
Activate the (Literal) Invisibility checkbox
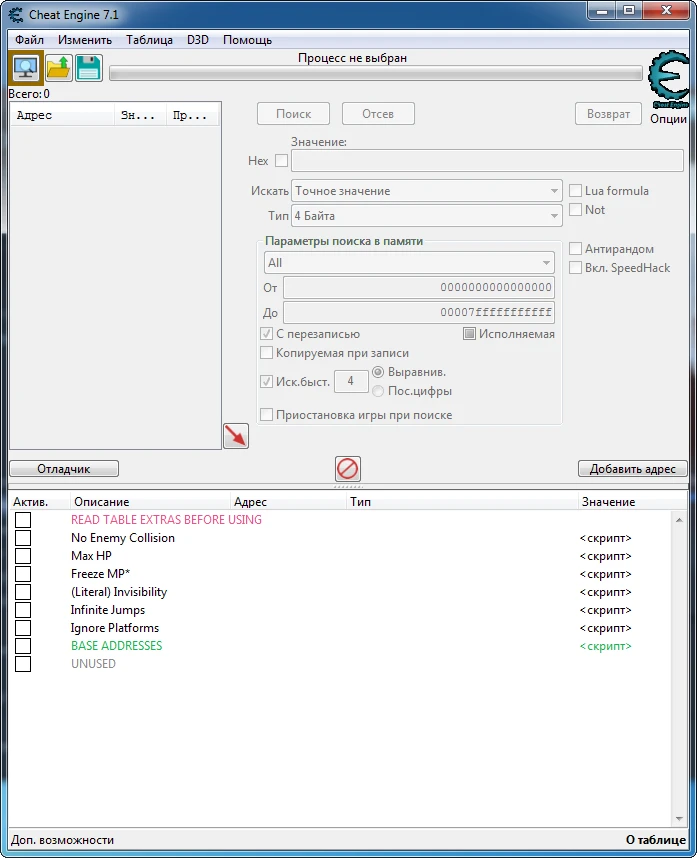(23, 592)
